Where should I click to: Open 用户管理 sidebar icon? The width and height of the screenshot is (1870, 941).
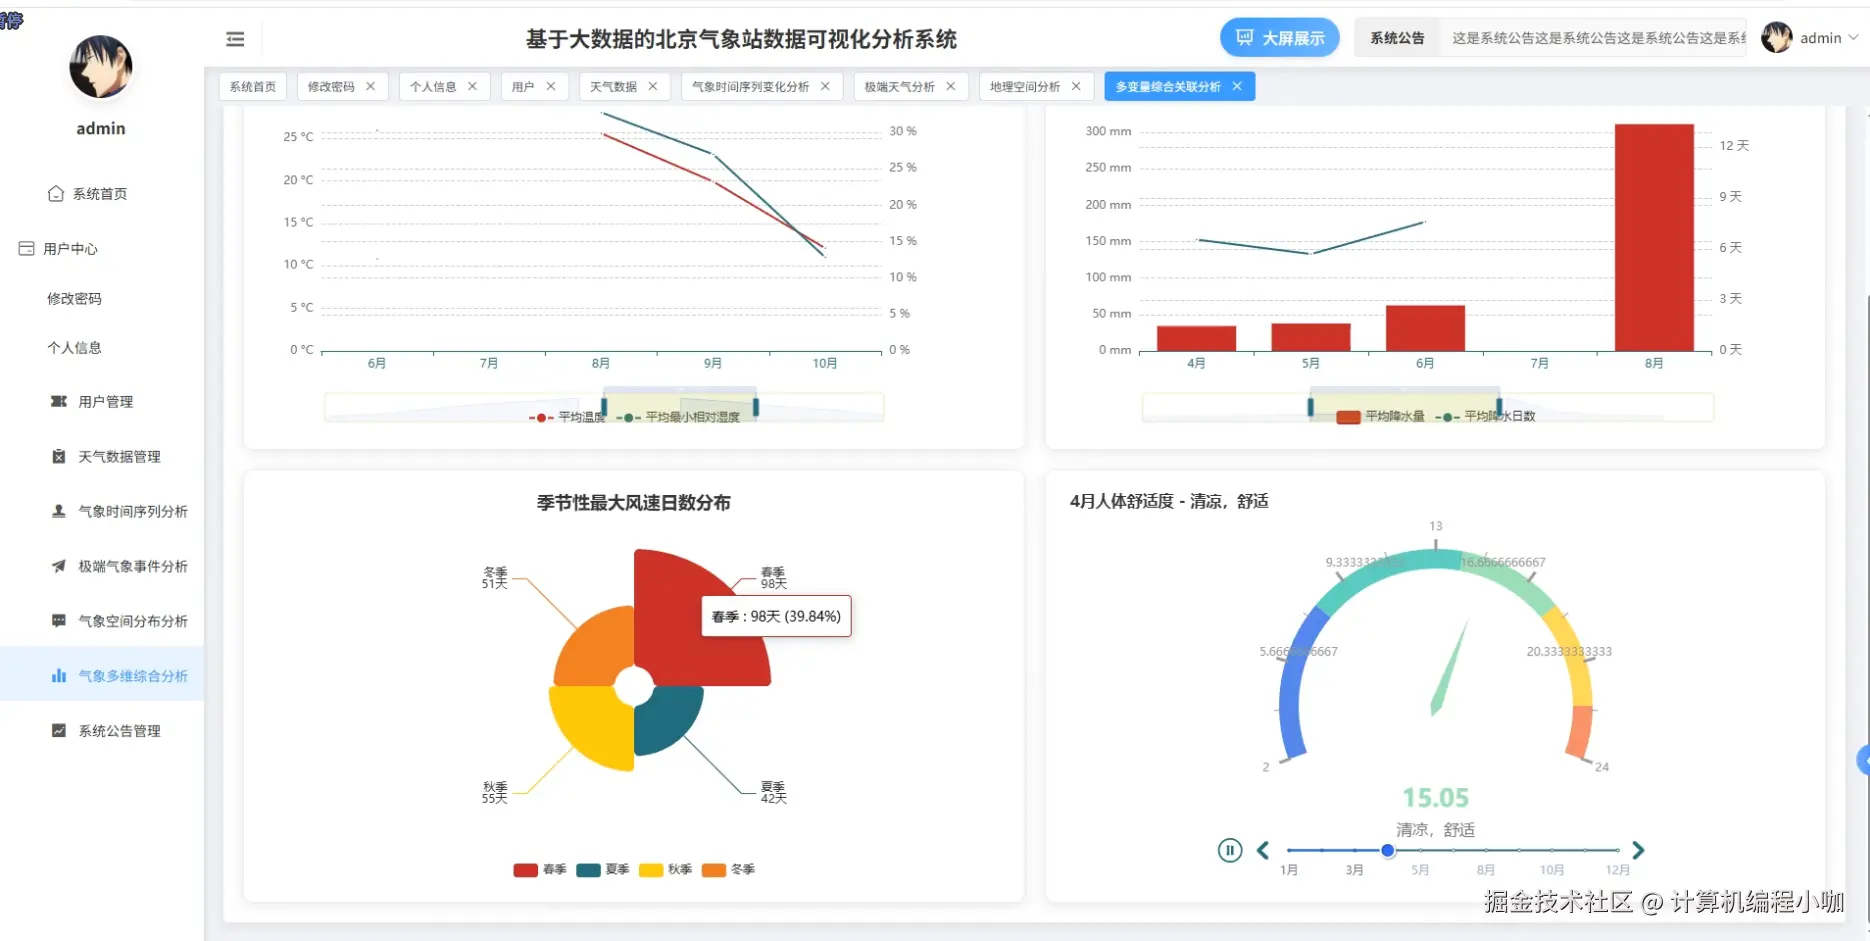click(59, 402)
